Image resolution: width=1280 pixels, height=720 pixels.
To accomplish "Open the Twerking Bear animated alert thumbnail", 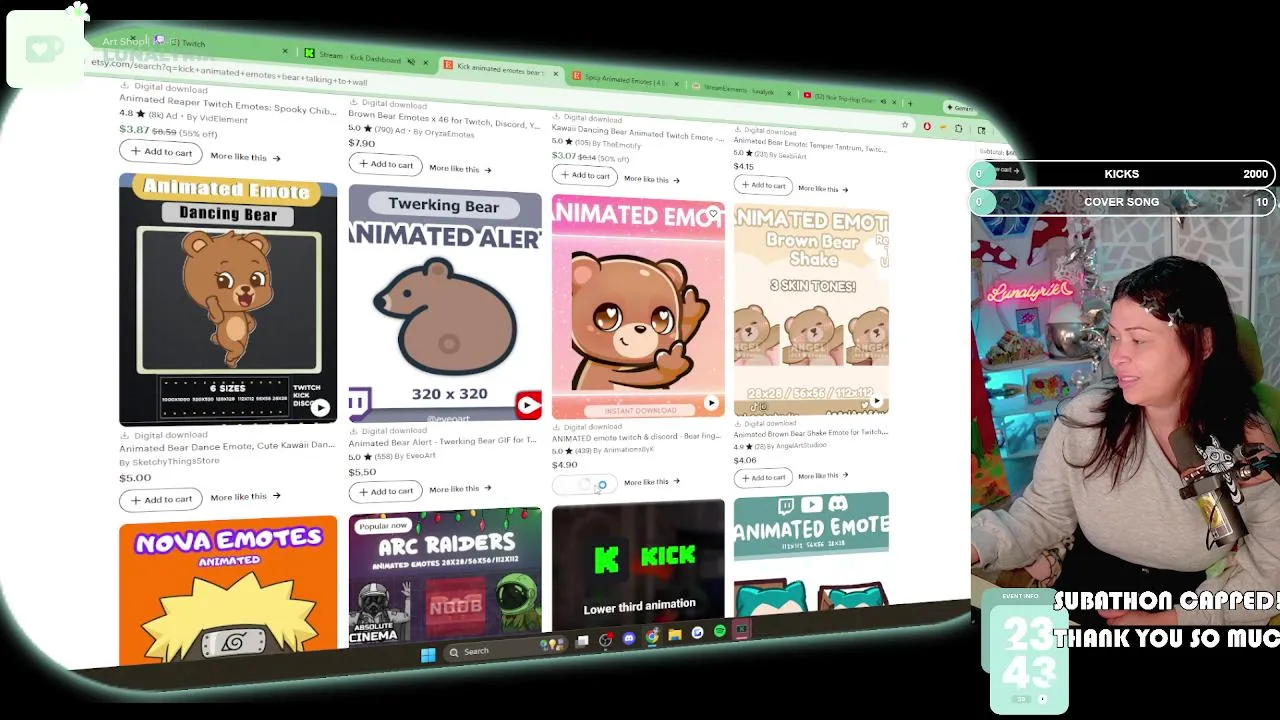I will pos(445,302).
